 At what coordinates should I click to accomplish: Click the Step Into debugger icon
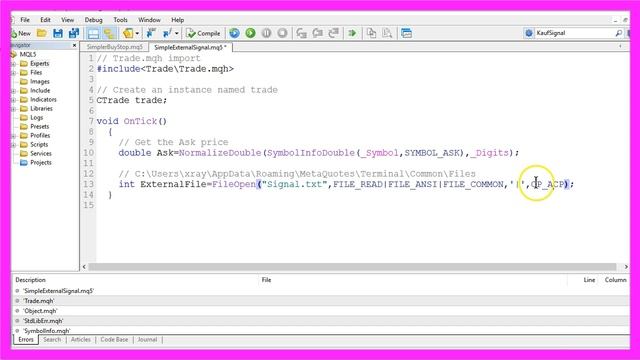302,33
